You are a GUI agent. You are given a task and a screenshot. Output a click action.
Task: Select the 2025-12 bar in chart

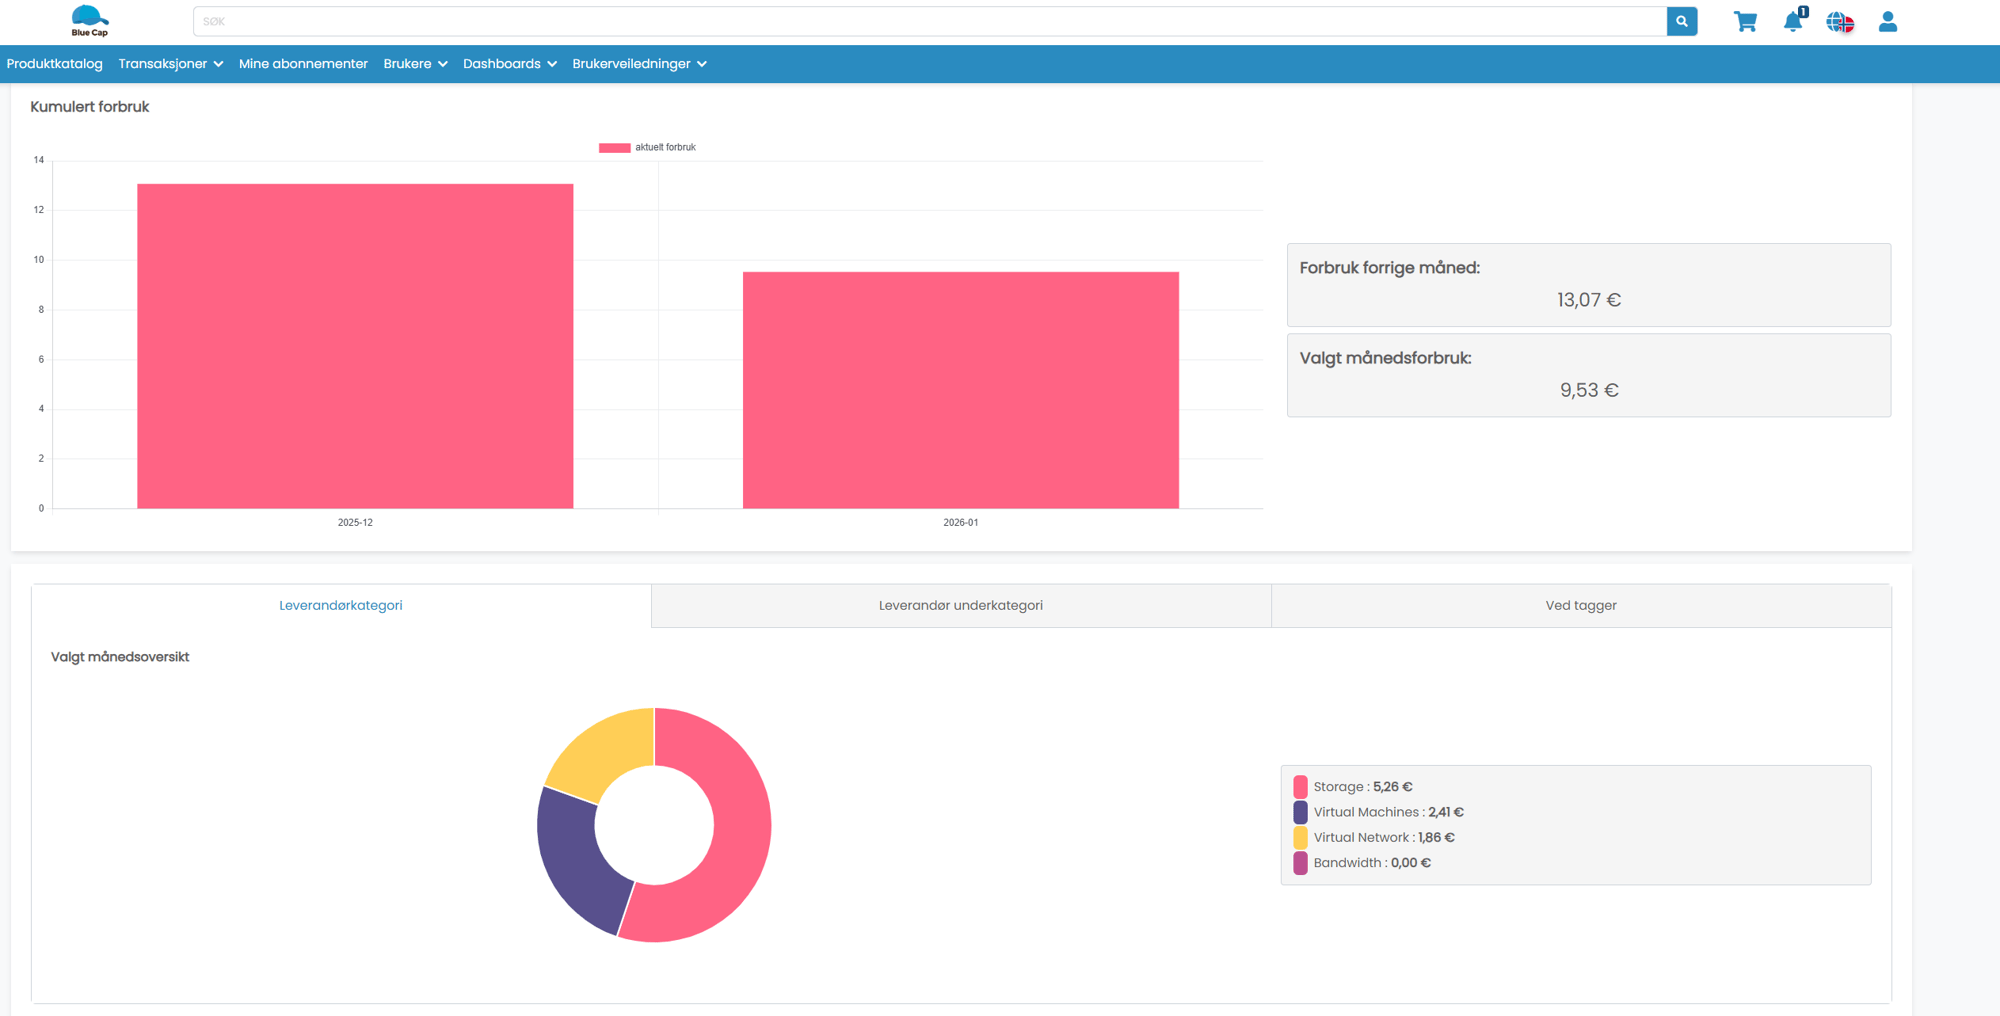[x=355, y=346]
